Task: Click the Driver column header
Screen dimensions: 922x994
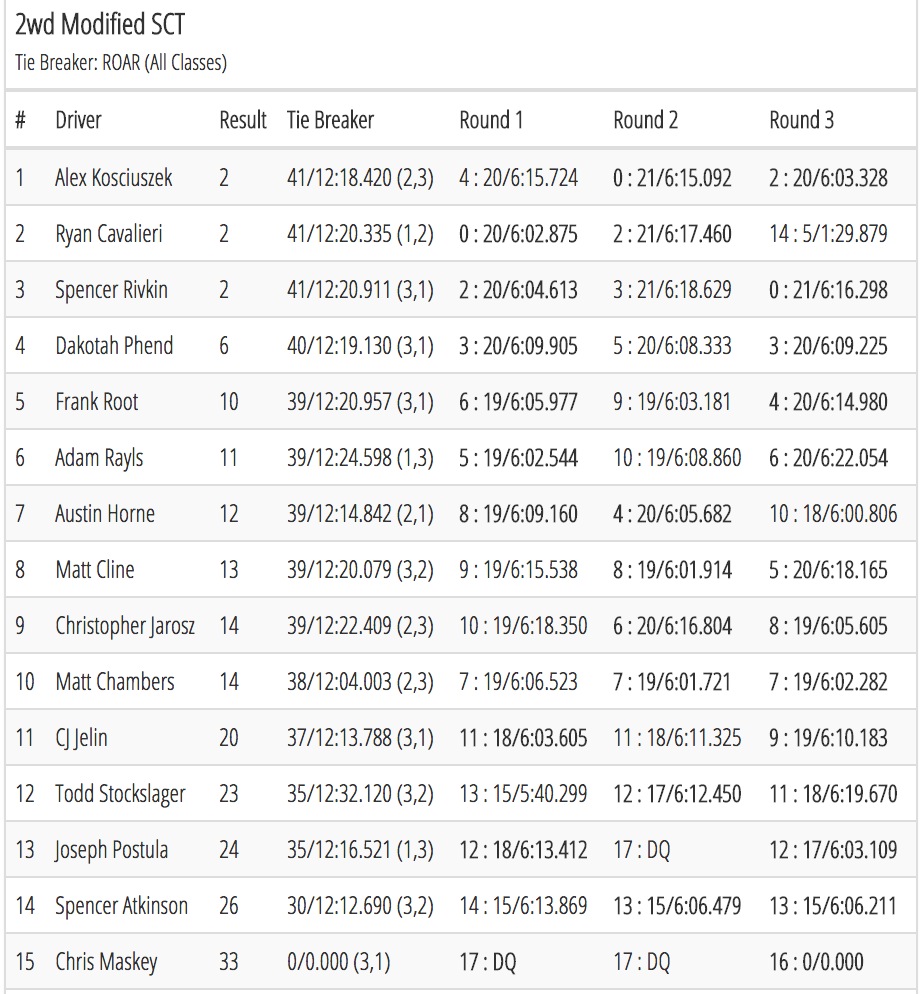Action: pyautogui.click(x=78, y=120)
